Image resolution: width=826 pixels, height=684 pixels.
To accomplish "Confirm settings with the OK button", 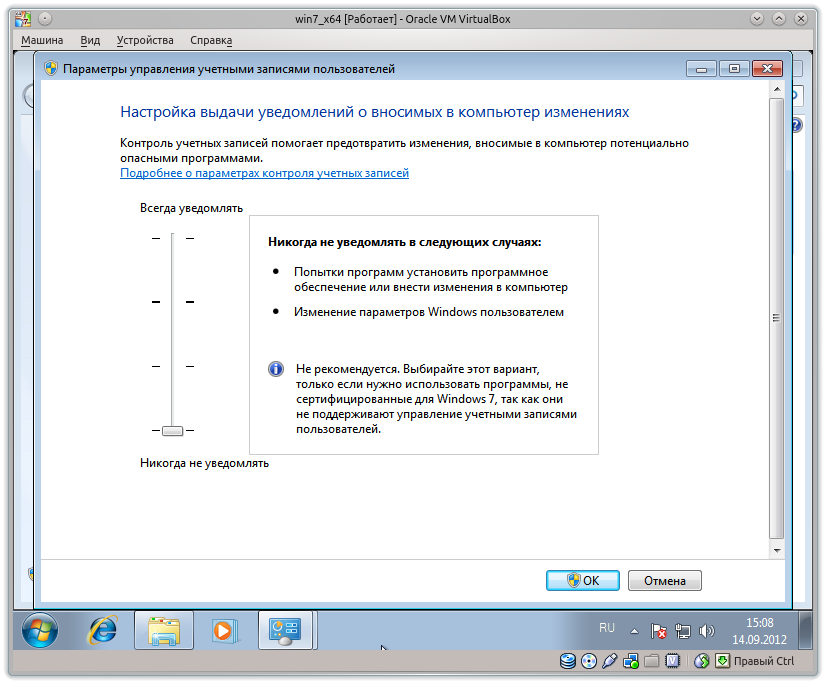I will [582, 580].
